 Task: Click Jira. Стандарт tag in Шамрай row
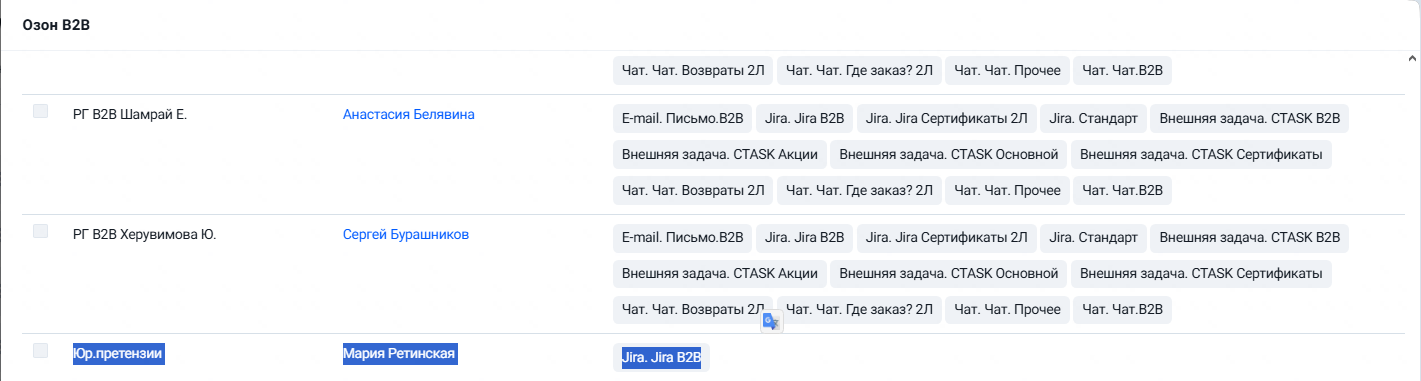coord(1093,118)
